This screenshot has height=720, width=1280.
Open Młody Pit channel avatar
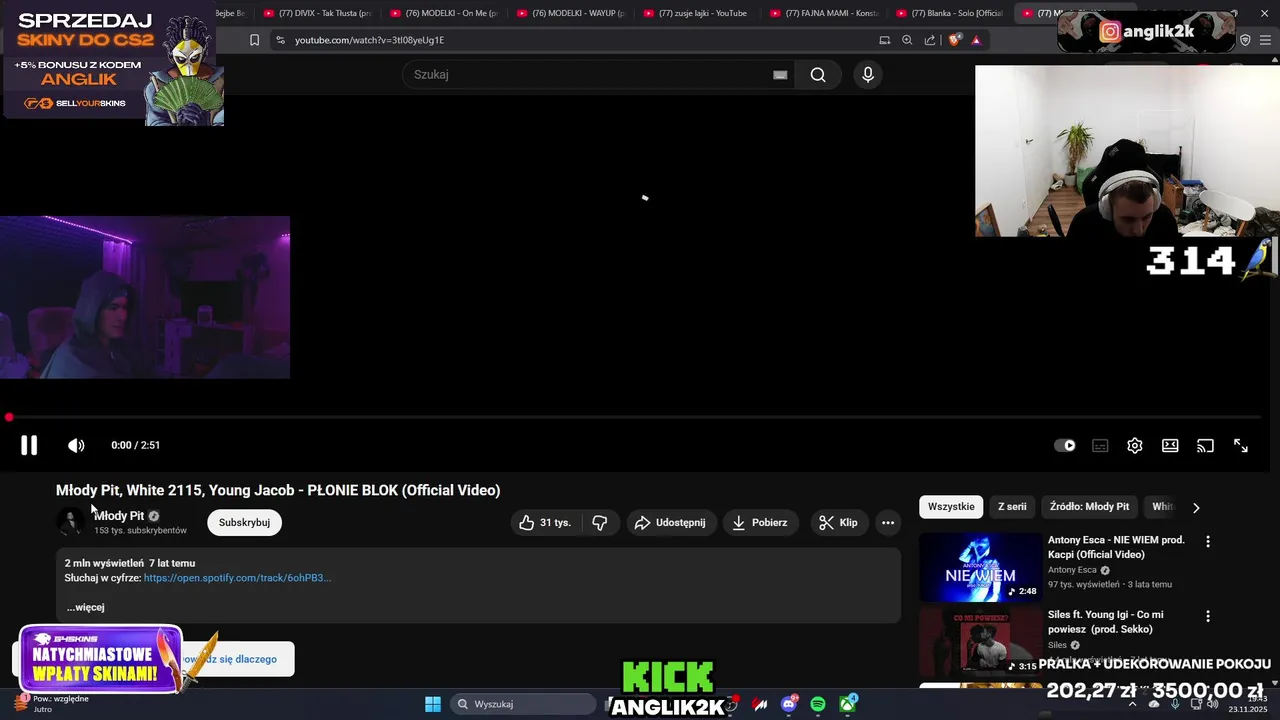[70, 522]
